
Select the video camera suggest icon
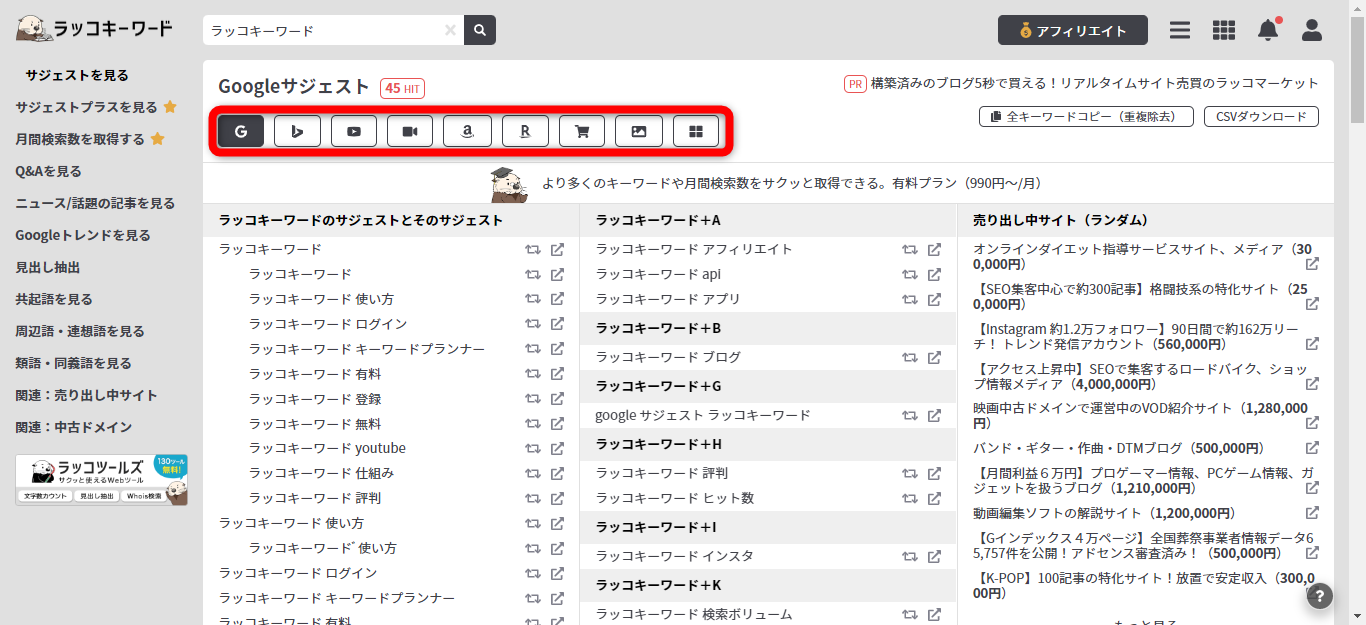(410, 131)
